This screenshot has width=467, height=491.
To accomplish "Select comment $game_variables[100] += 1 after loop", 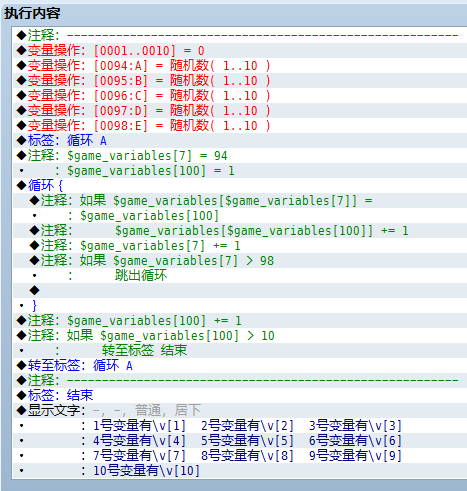I will pos(239,320).
